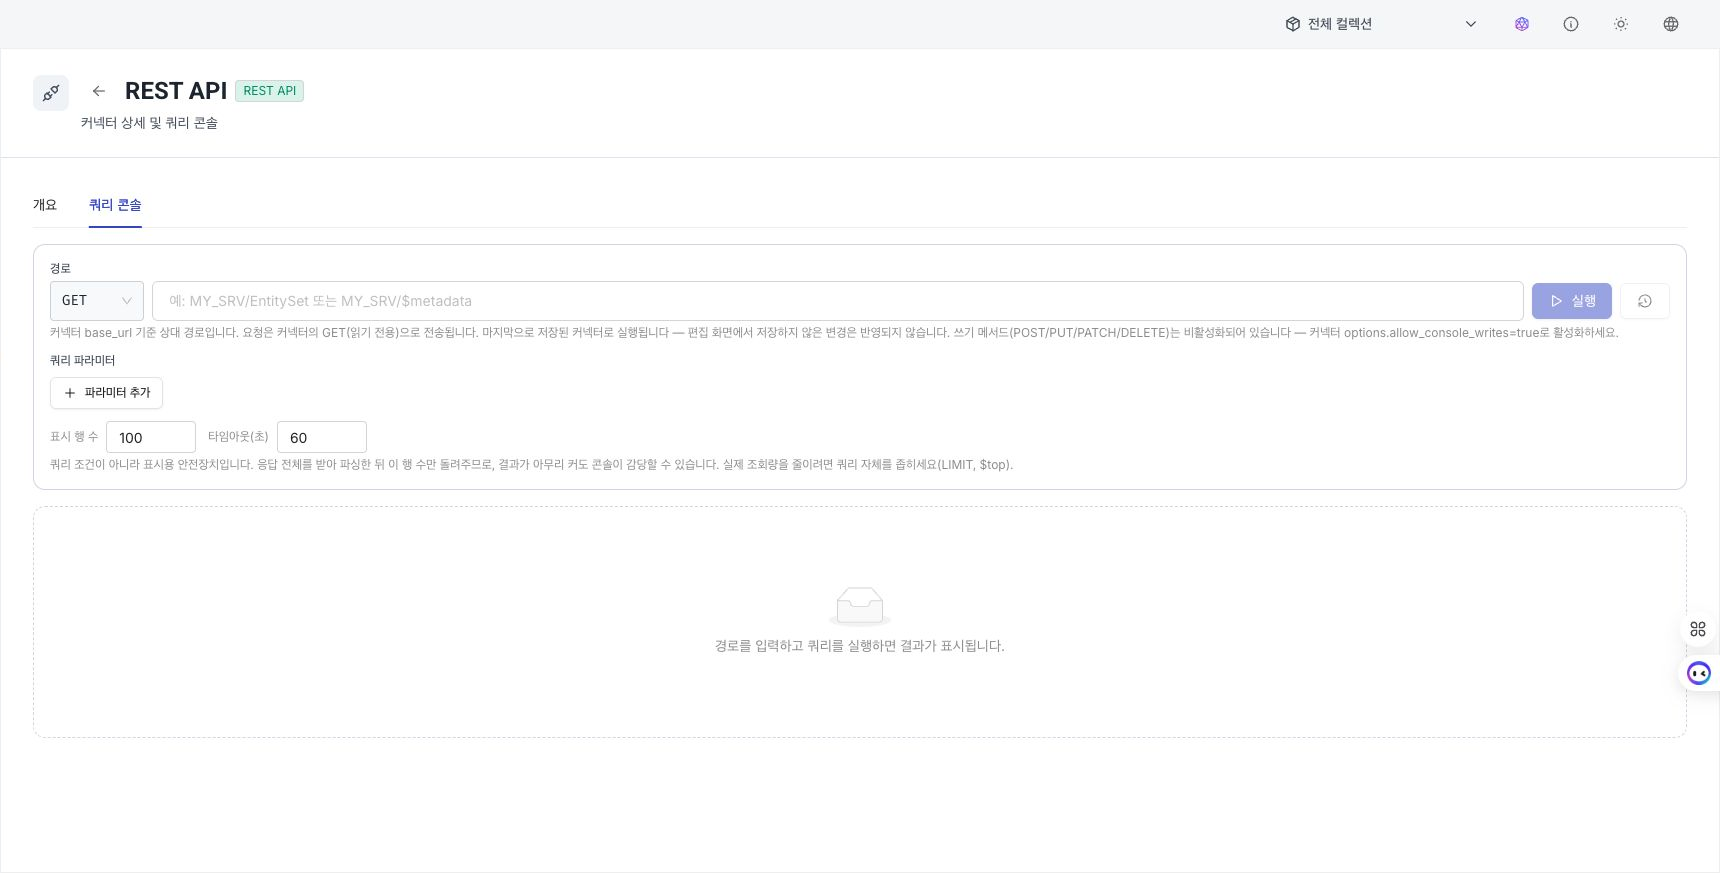Open the language globe icon
The height and width of the screenshot is (873, 1720).
[x=1671, y=24]
